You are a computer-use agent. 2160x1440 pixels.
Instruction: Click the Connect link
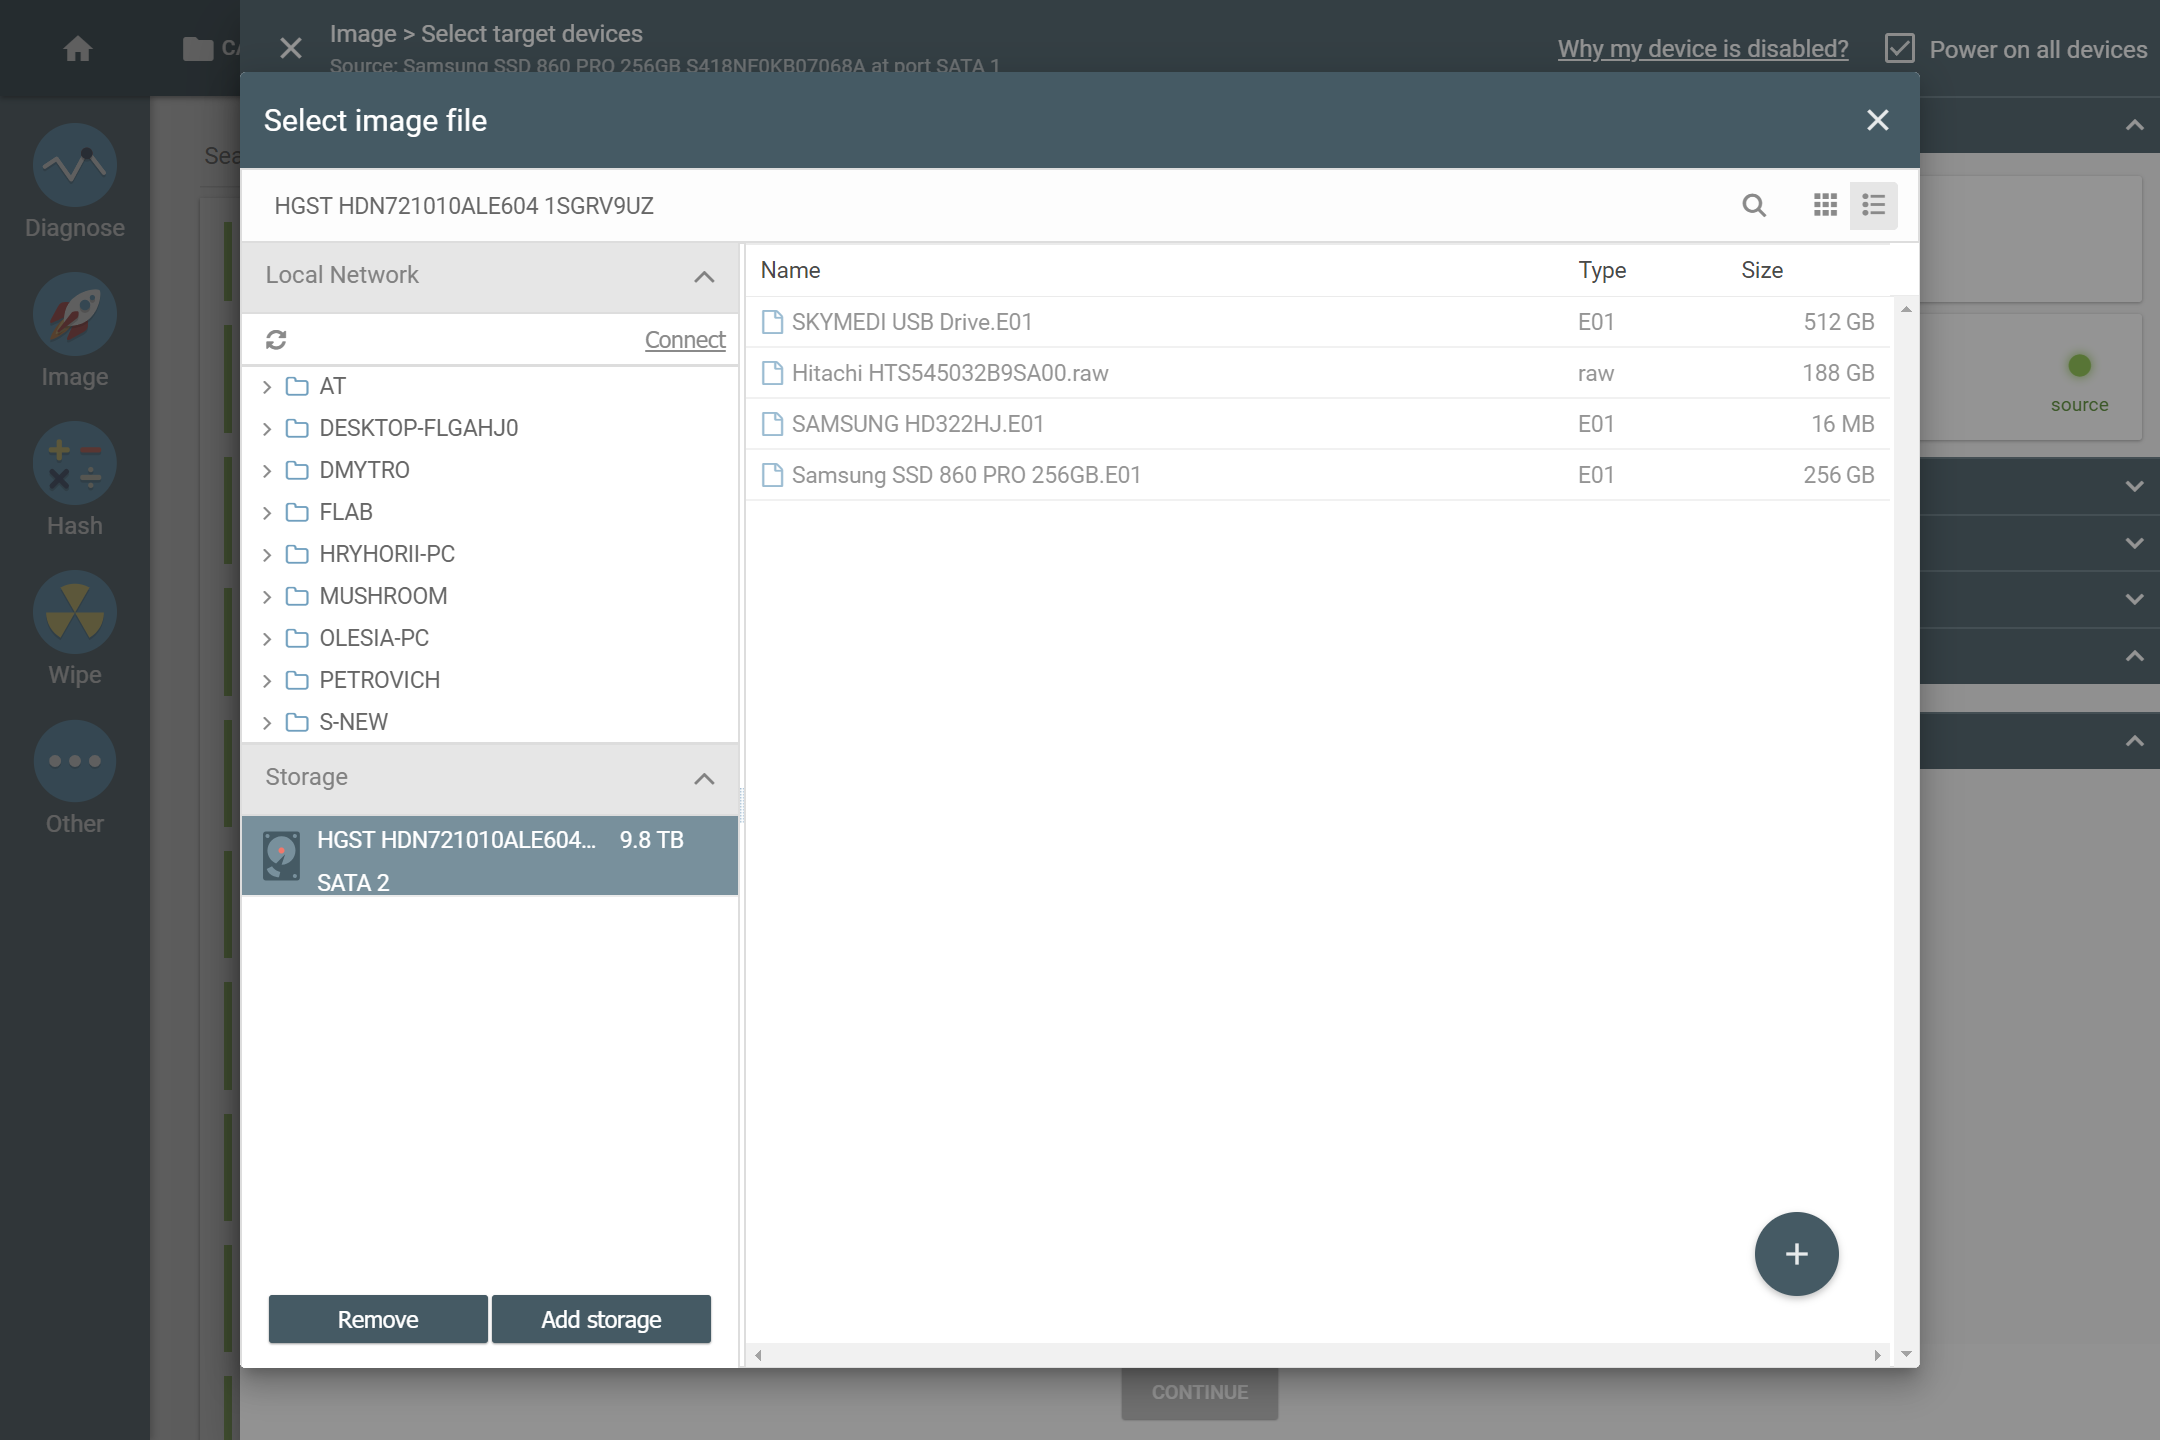685,340
